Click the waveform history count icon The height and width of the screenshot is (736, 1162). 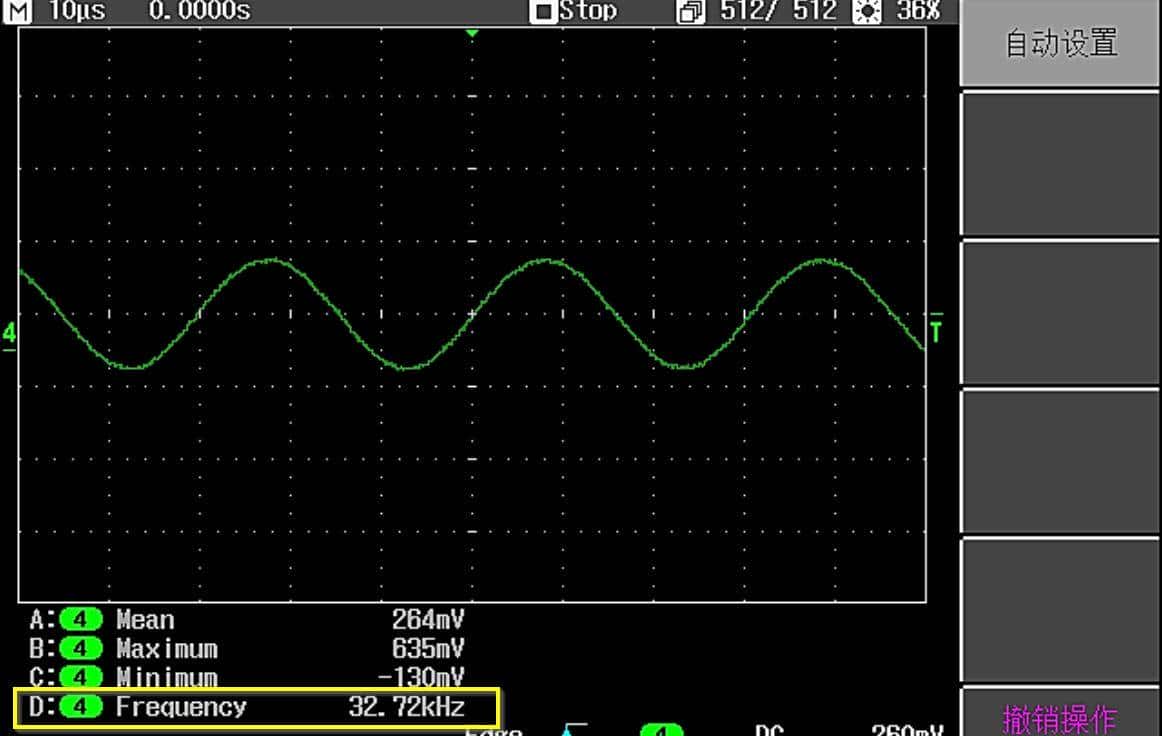pyautogui.click(x=690, y=11)
